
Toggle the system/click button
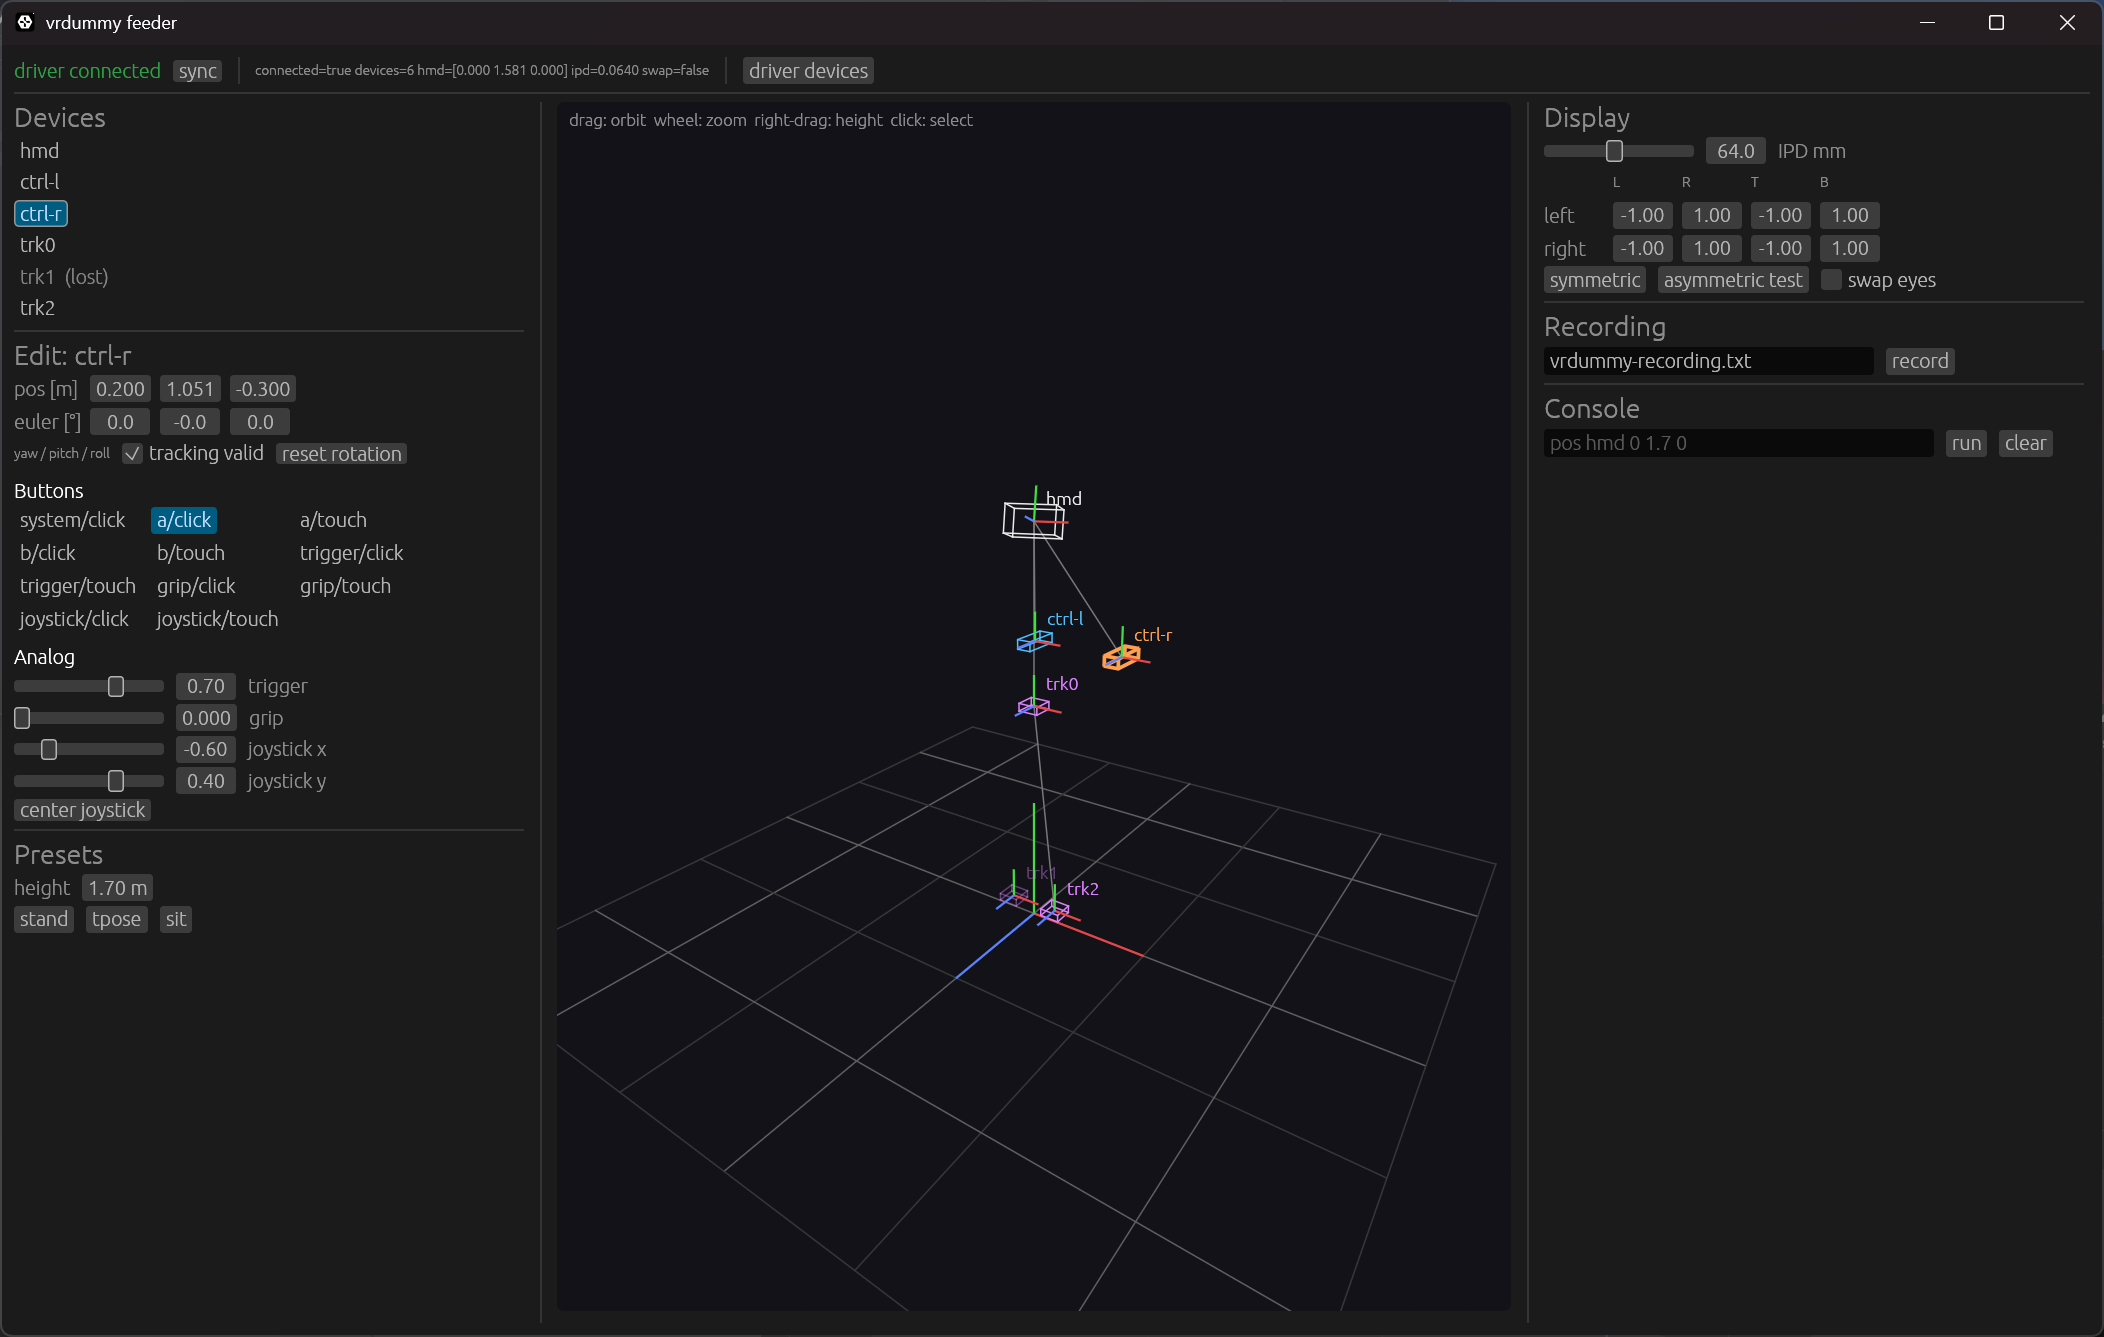(x=72, y=520)
